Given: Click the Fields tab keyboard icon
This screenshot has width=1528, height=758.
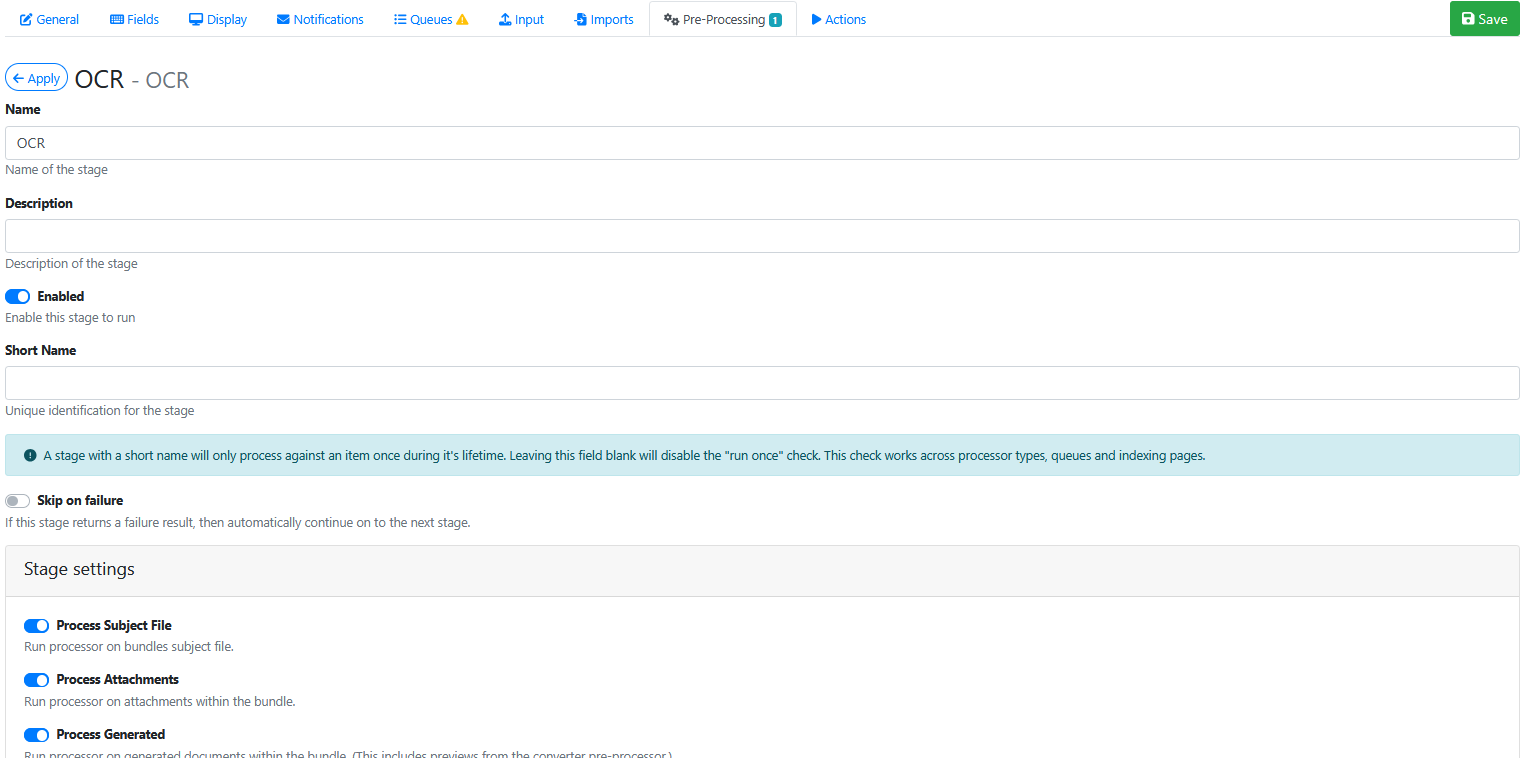Looking at the screenshot, I should [x=117, y=20].
